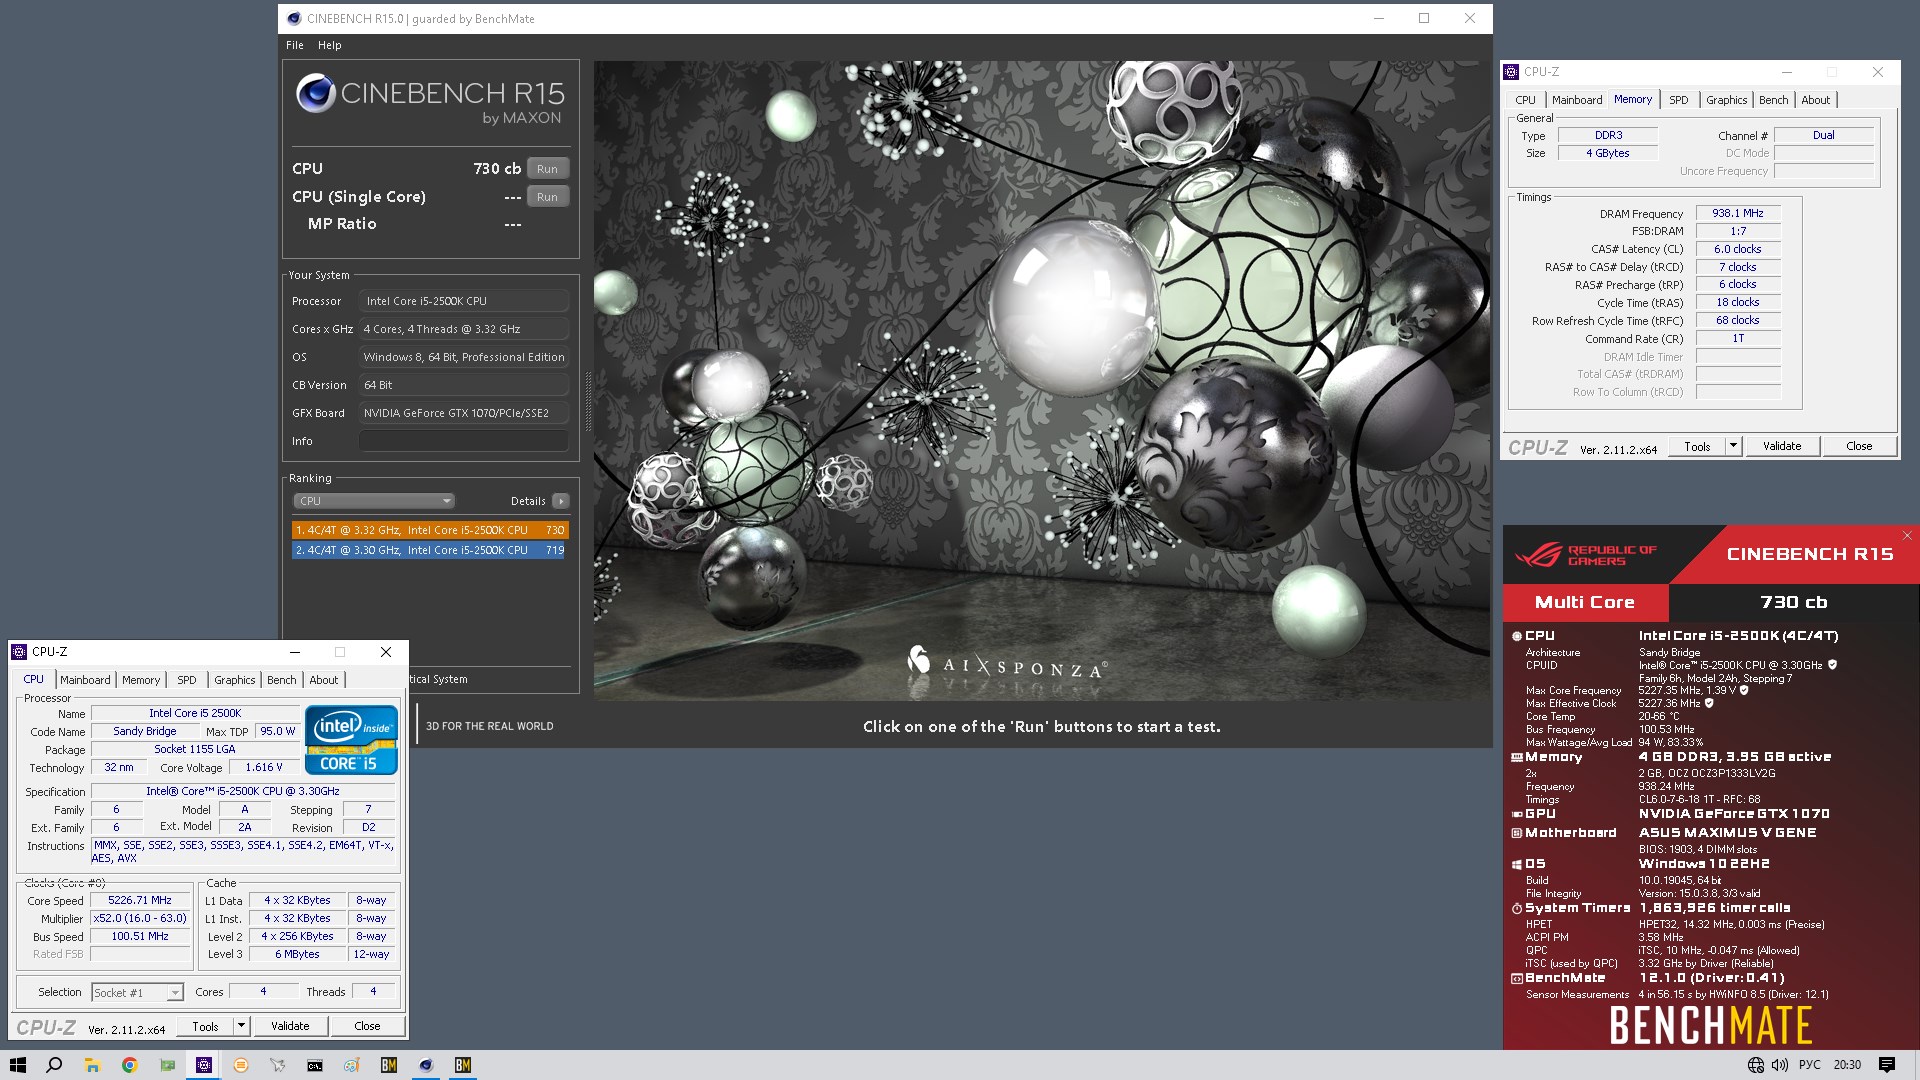The height and width of the screenshot is (1080, 1920).
Task: Click the РУС language indicator in tray
Action: 1810,1065
